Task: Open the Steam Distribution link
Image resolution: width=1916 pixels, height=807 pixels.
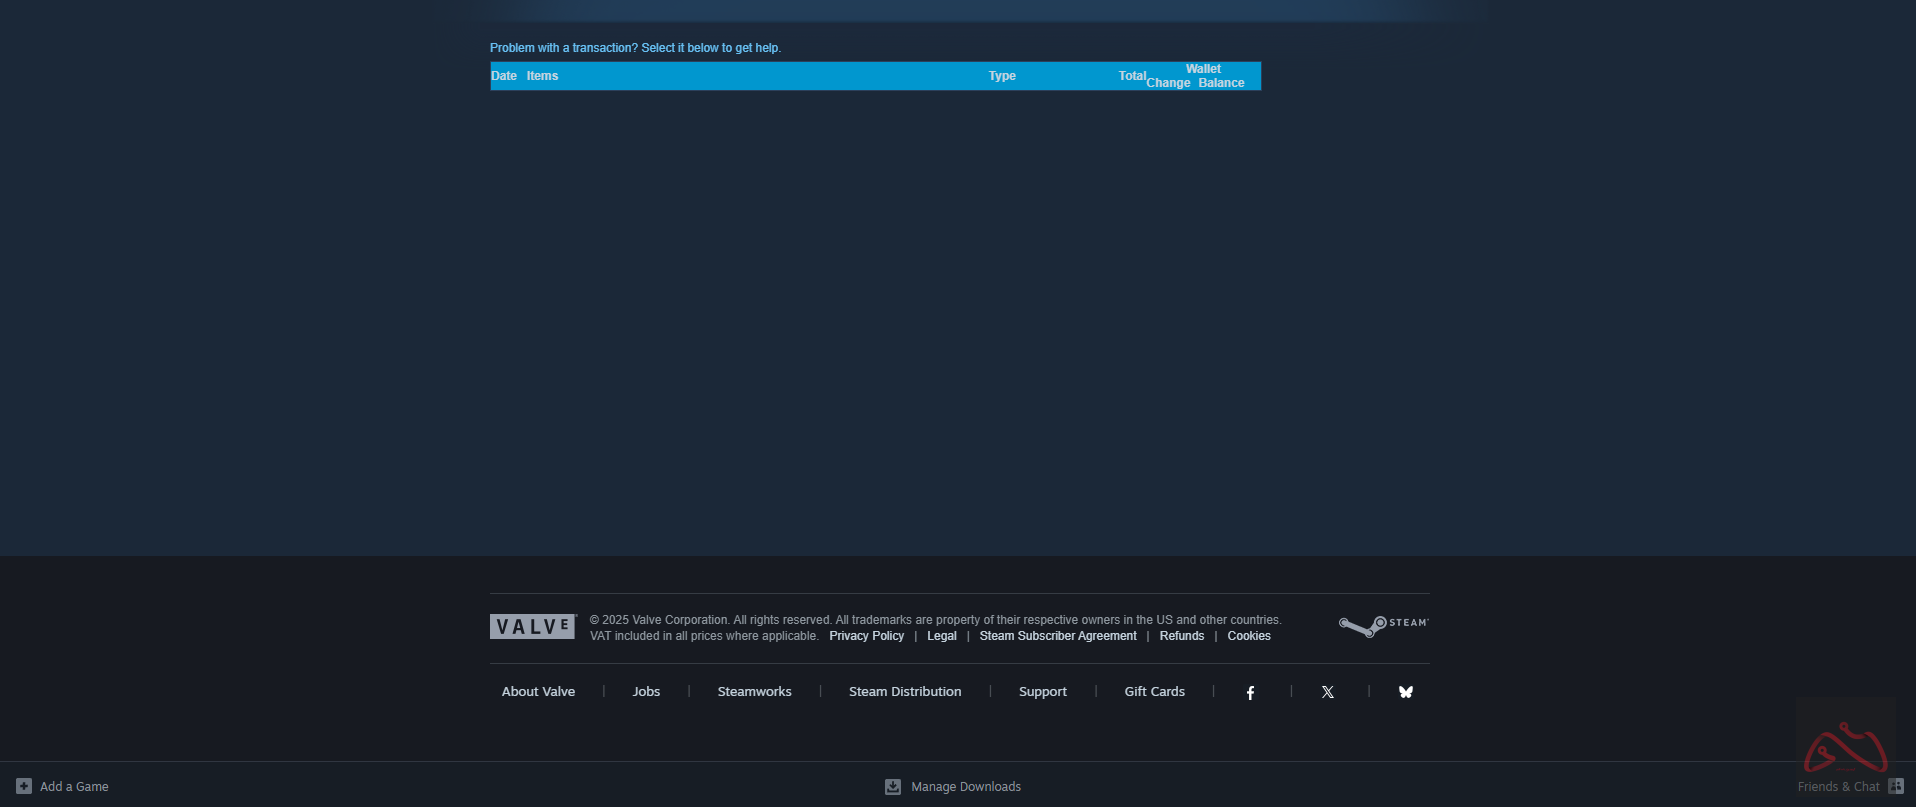Action: pos(905,692)
